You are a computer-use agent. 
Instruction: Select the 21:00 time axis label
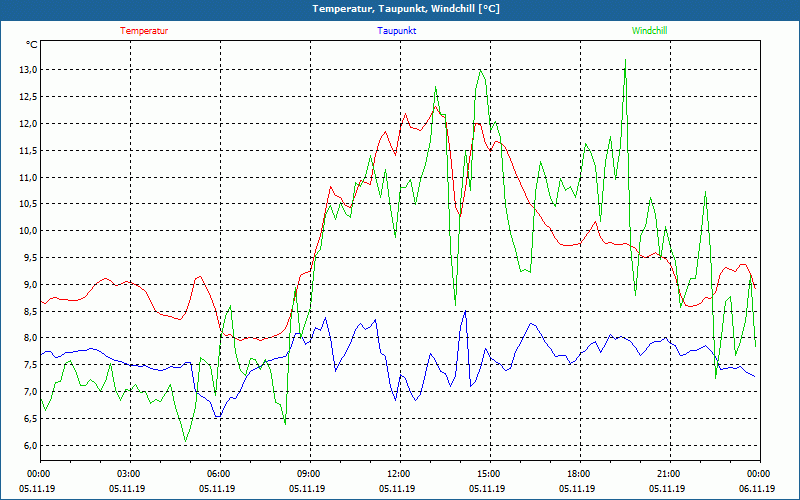coord(668,474)
